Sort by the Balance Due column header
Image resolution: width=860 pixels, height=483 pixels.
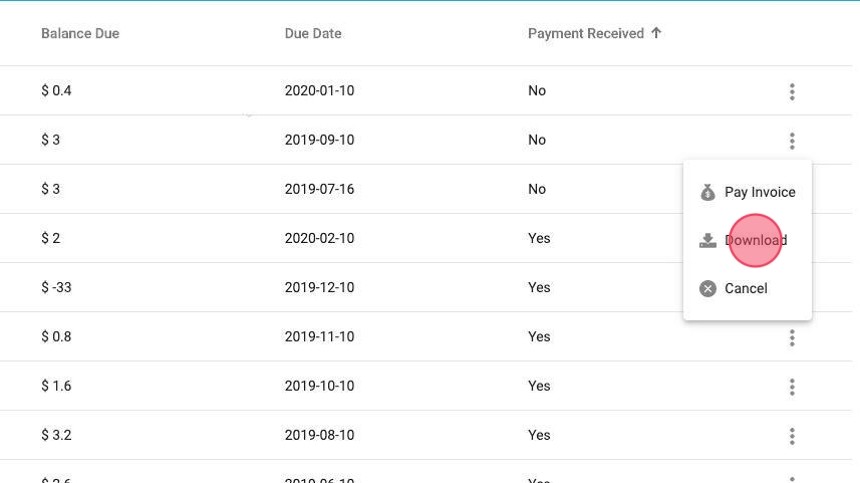80,33
